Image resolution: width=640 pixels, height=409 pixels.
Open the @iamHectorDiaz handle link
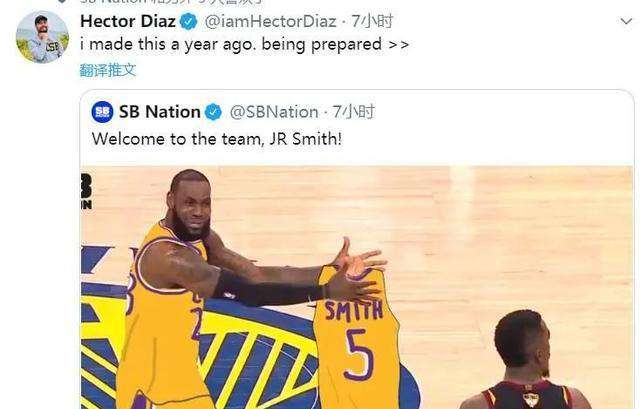pos(270,21)
